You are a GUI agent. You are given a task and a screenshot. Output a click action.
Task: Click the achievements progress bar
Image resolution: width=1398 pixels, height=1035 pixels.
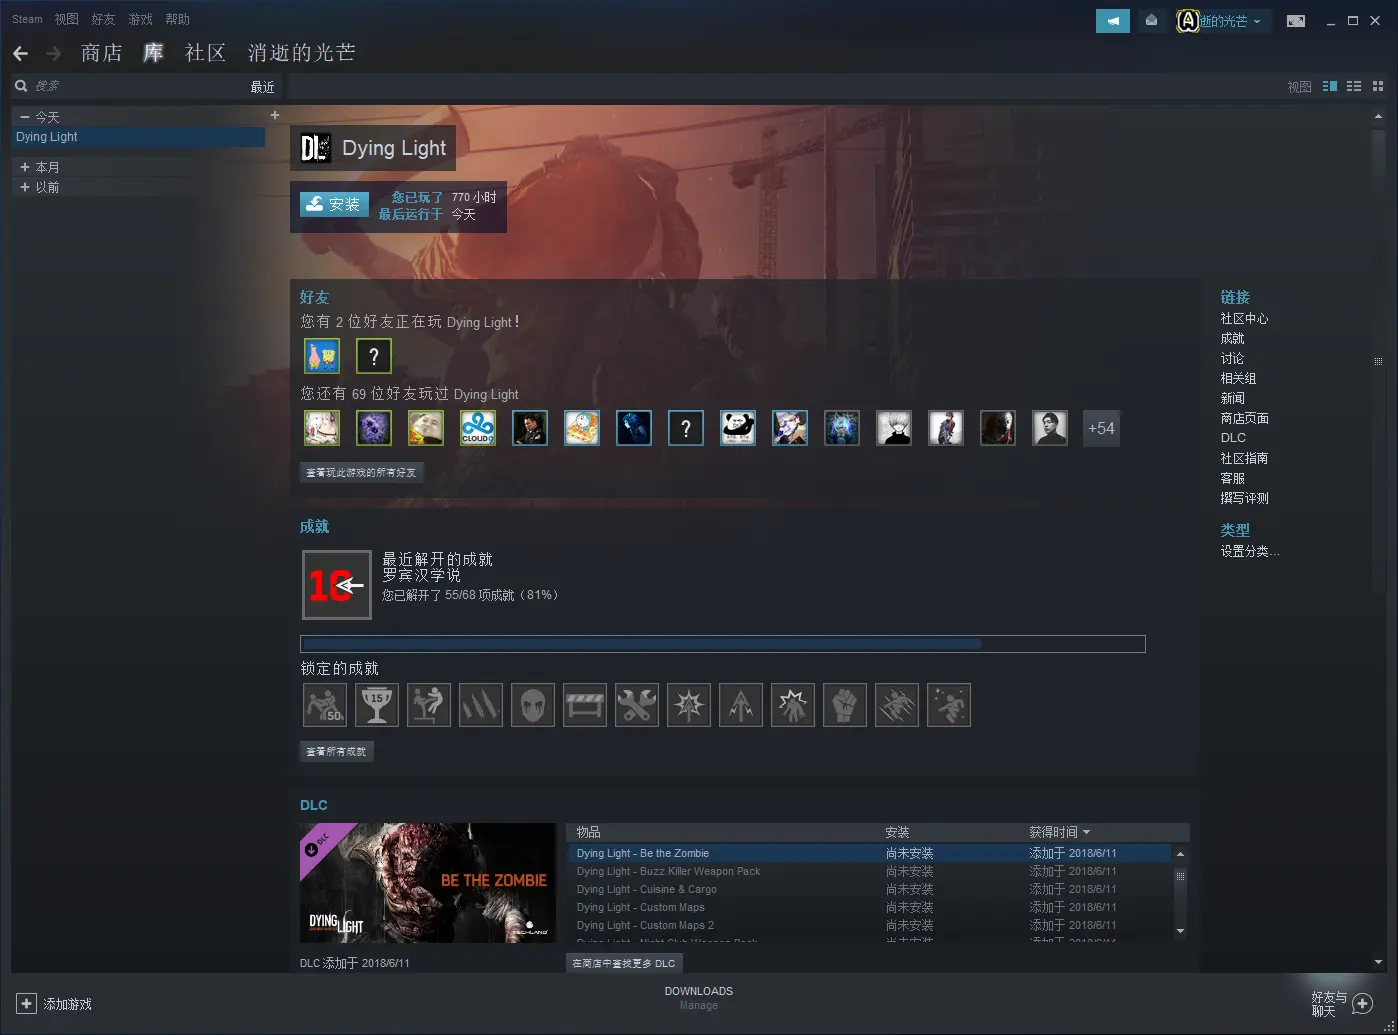pyautogui.click(x=722, y=644)
